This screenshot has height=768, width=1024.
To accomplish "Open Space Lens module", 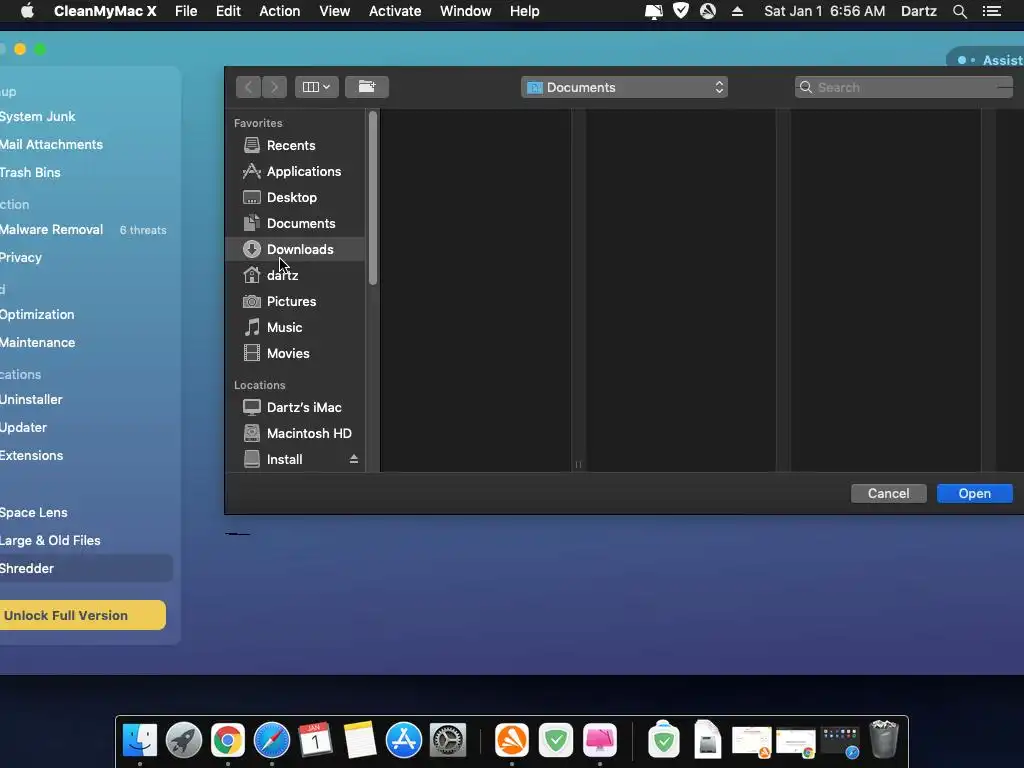I will point(33,512).
